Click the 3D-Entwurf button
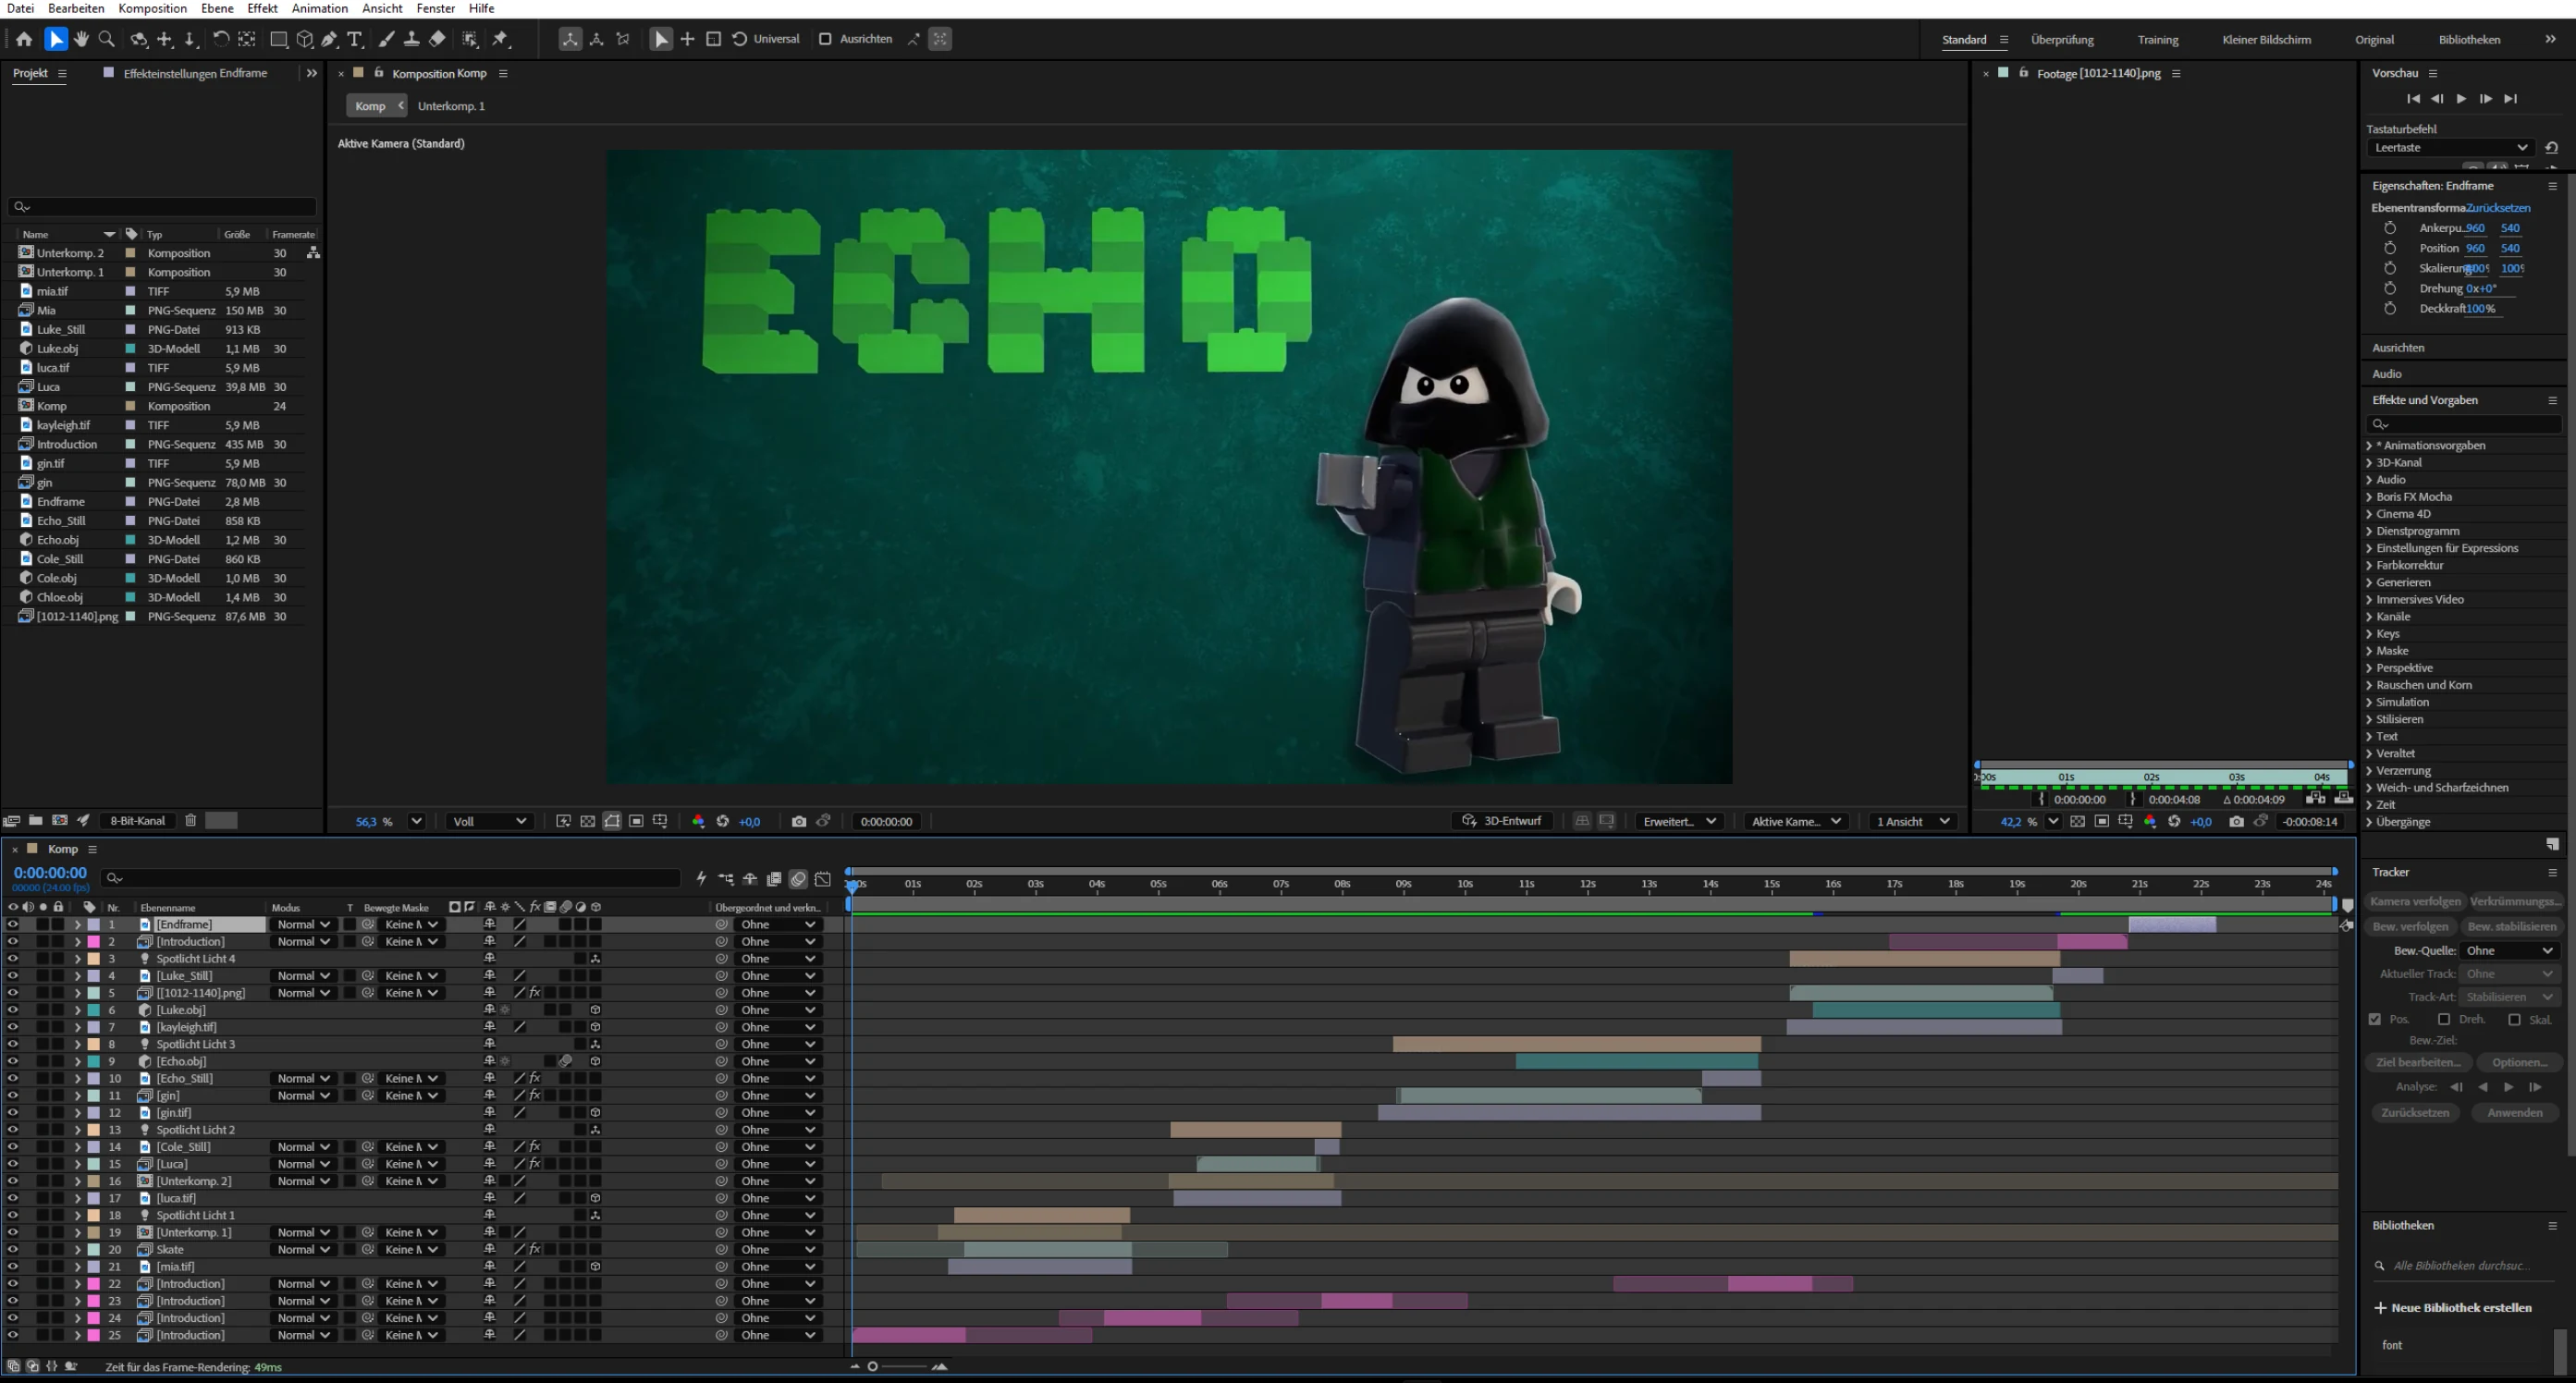Image resolution: width=2576 pixels, height=1383 pixels. pyautogui.click(x=1502, y=821)
